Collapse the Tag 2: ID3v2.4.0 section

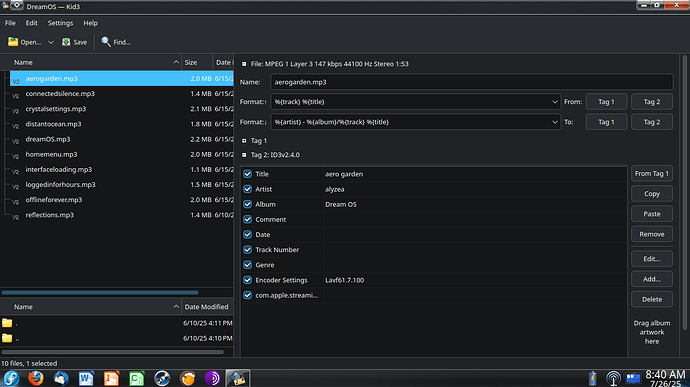coord(244,155)
